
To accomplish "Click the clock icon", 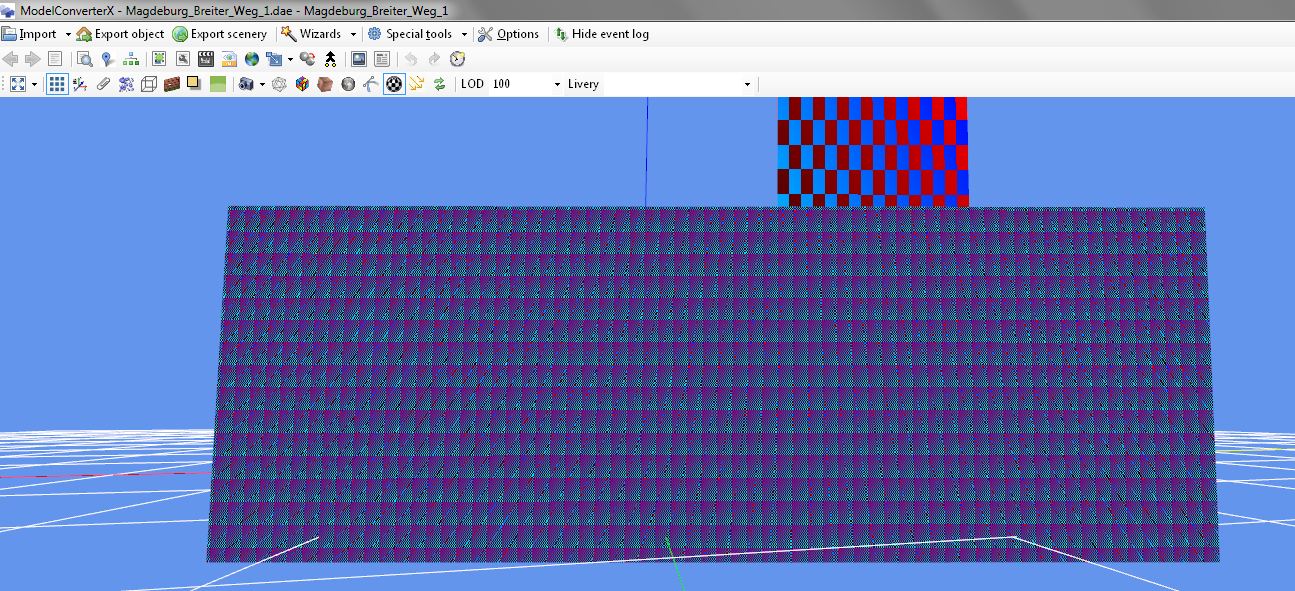I will pos(458,59).
